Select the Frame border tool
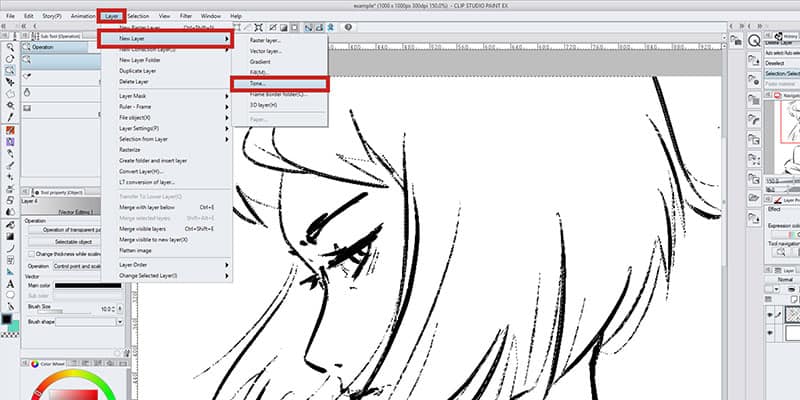 tap(10, 260)
